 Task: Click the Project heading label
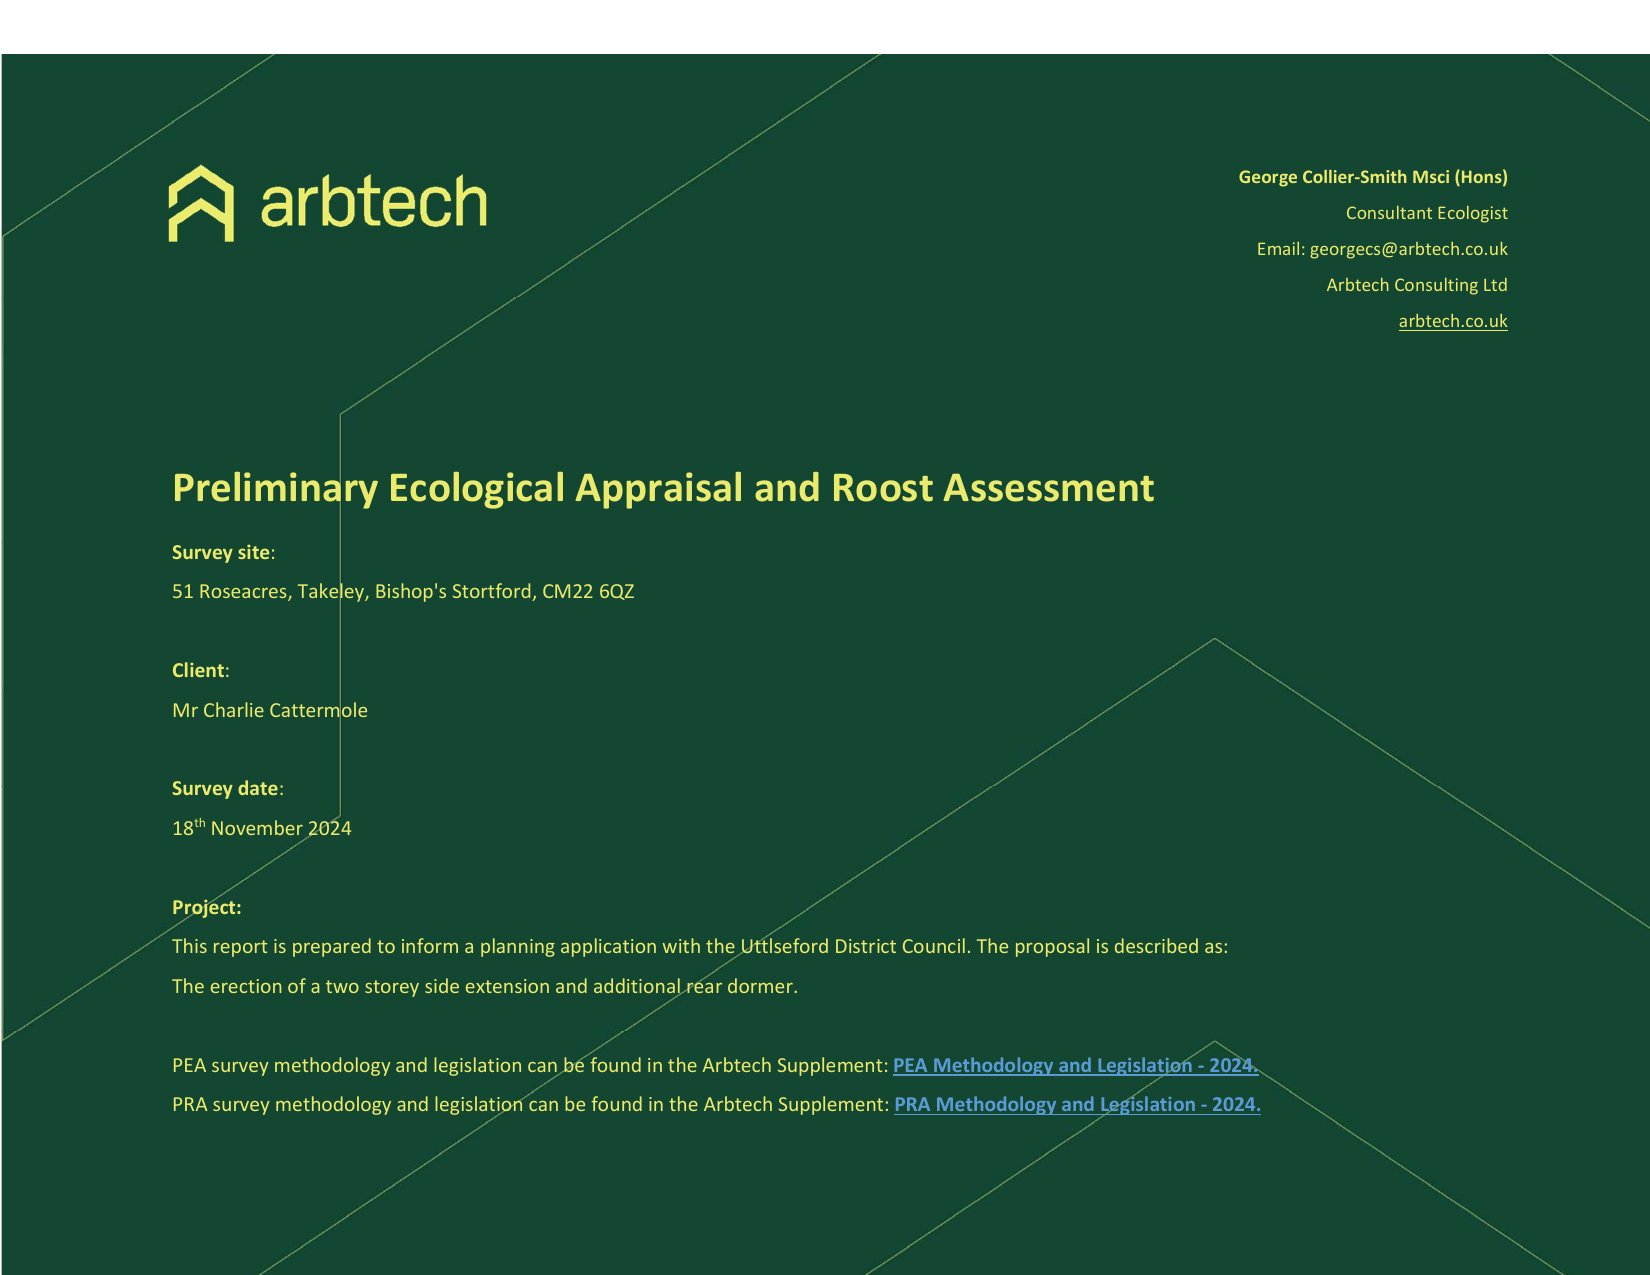click(206, 907)
